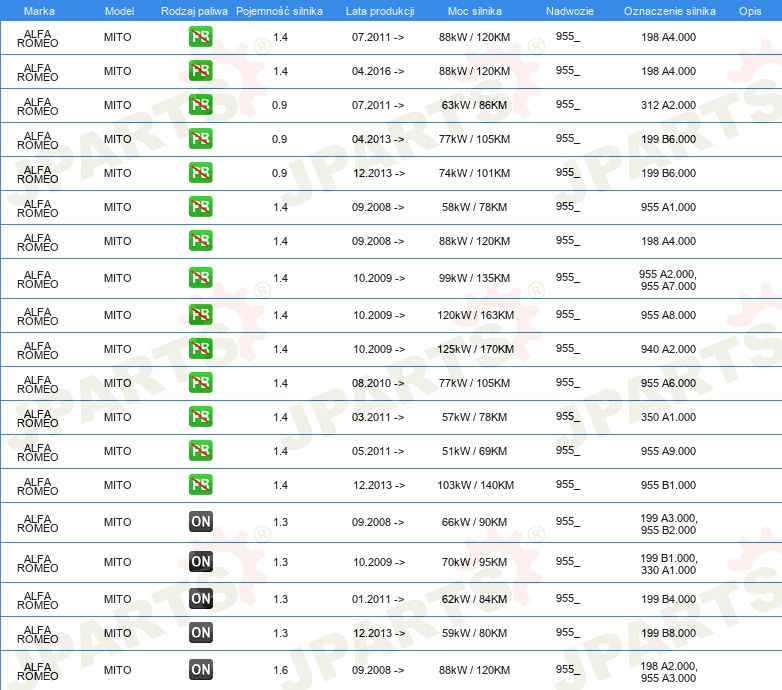Viewport: 782px width, 690px height.
Task: Click the engine codes 955 A2.000, 955 A7.000
Action: (x=668, y=280)
